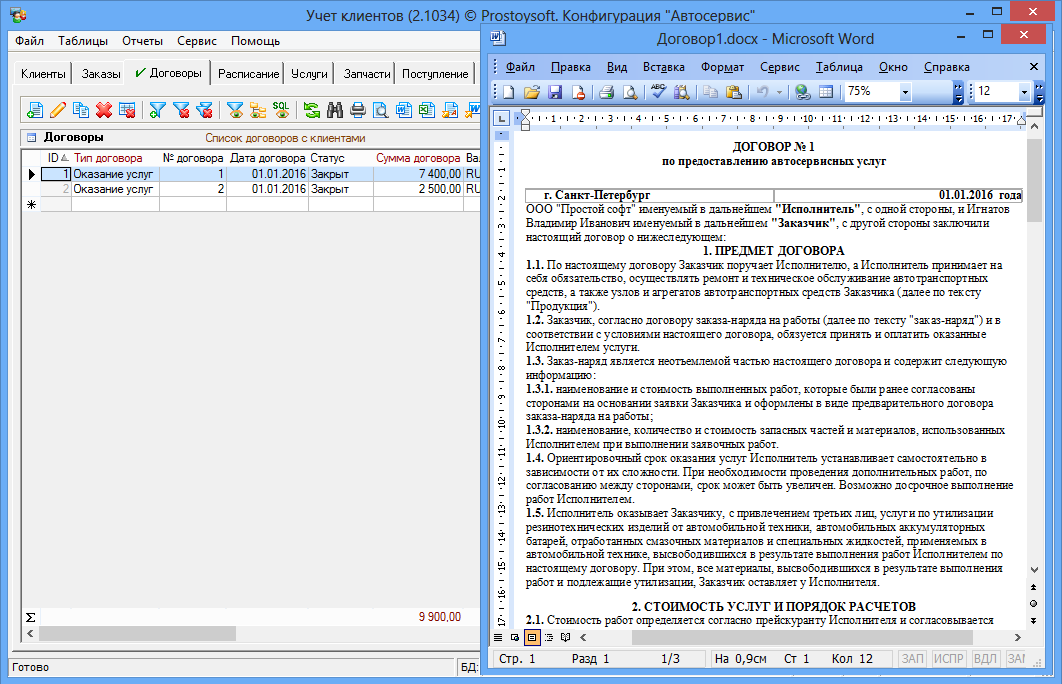The image size is (1062, 684).
Task: Open the Файл menu in Учет клиентов
Action: 30,41
